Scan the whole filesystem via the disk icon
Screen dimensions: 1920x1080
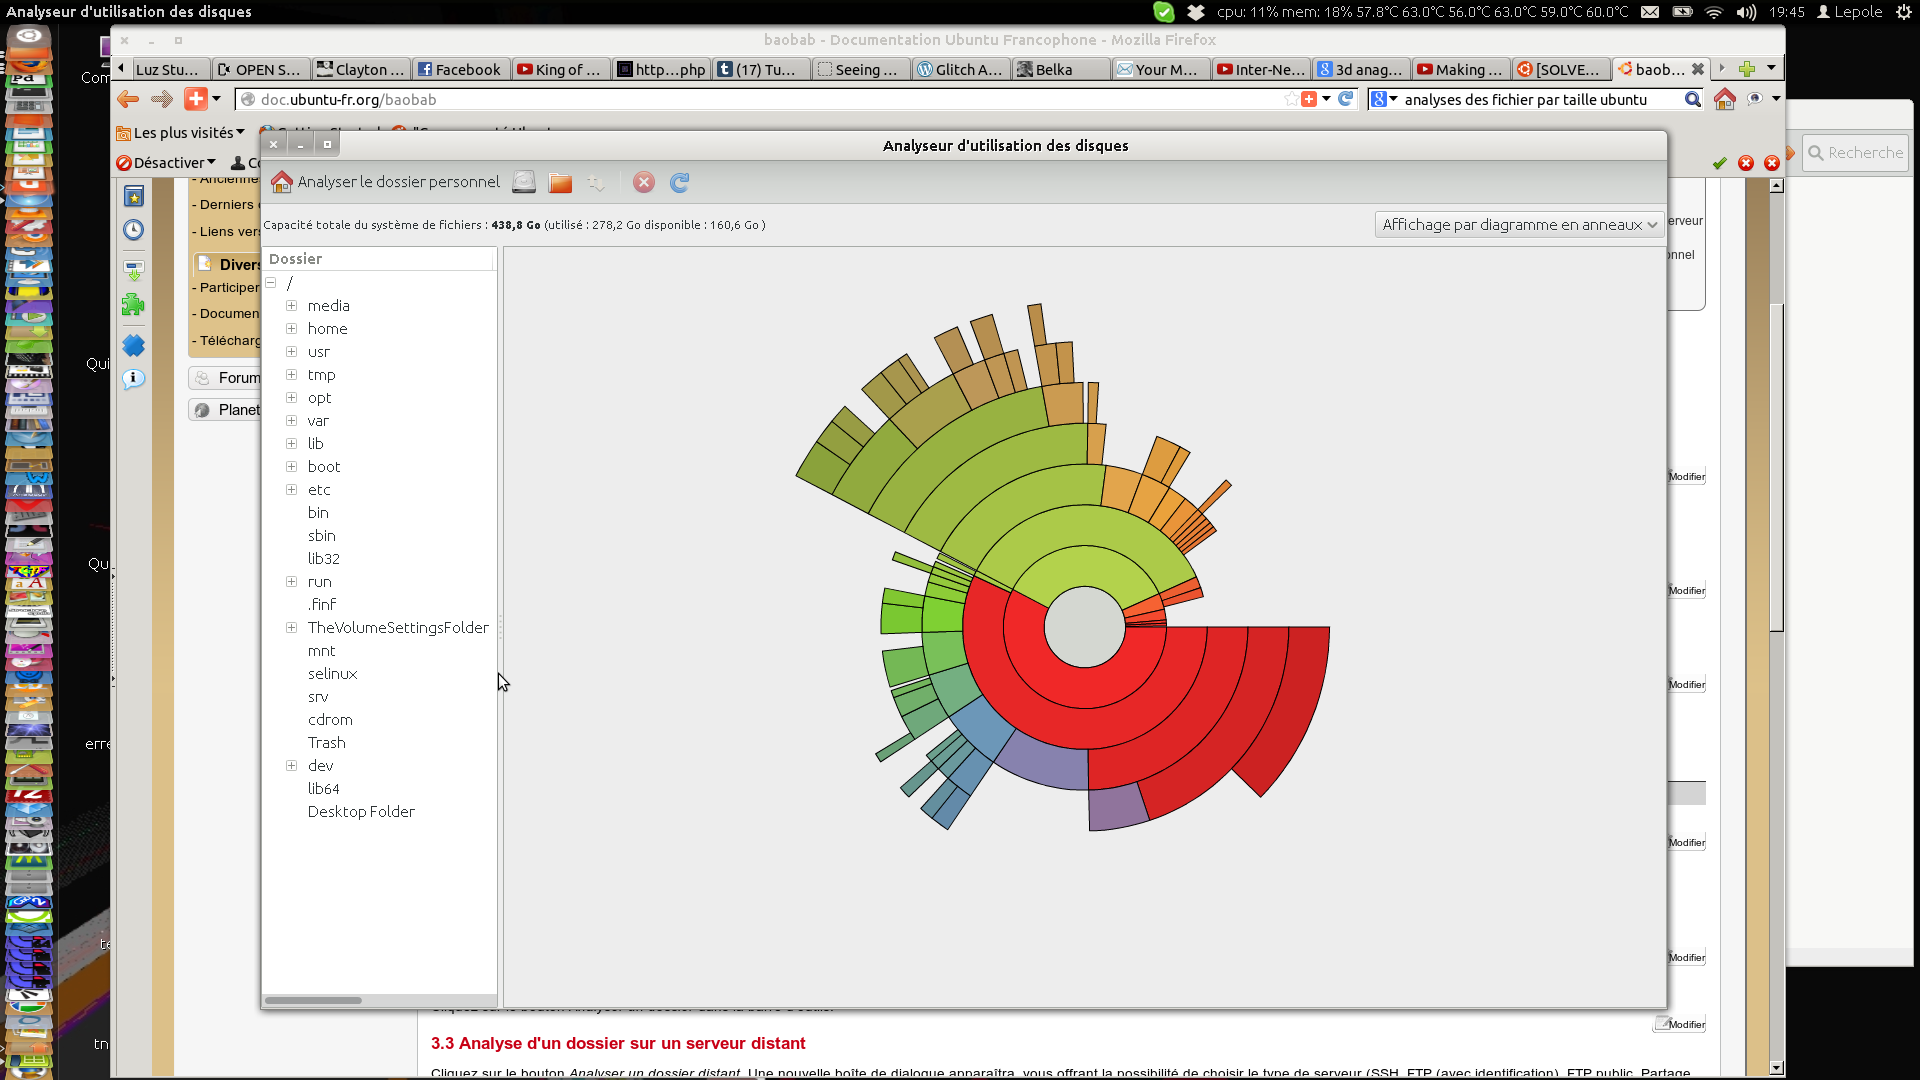(x=524, y=182)
